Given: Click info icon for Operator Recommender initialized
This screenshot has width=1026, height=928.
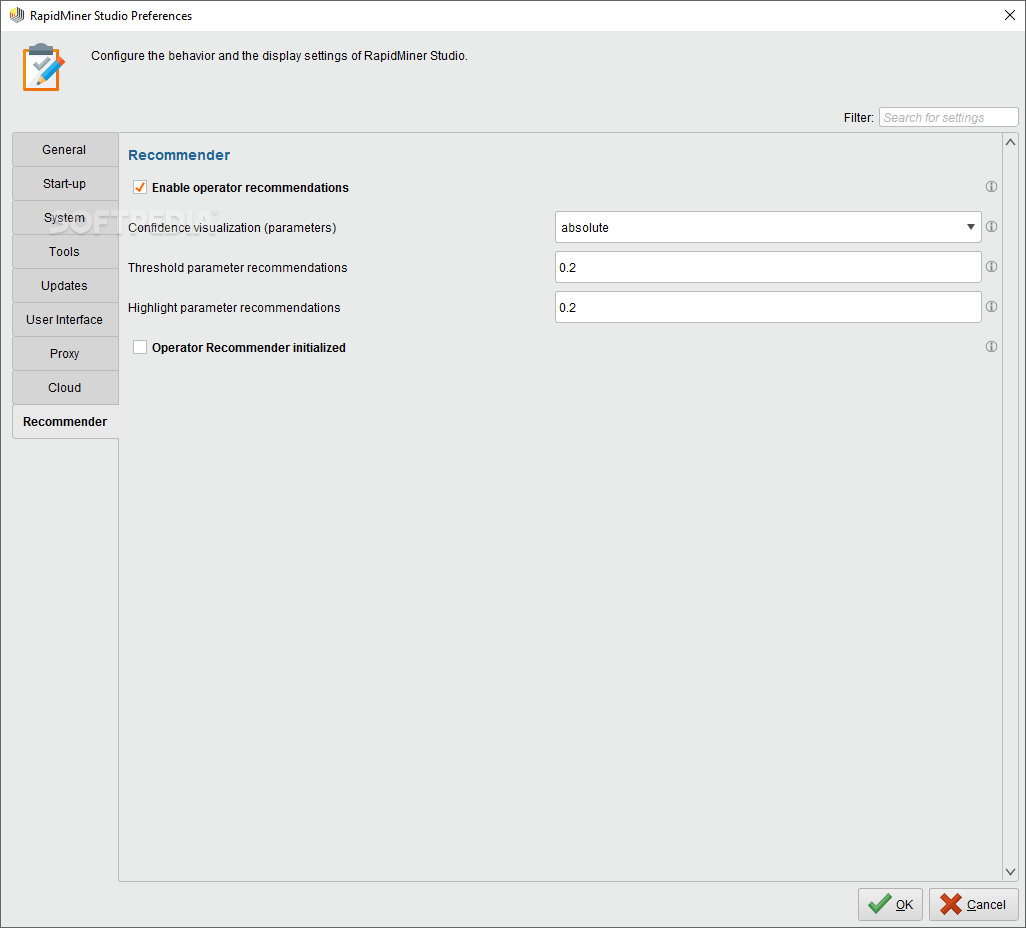Looking at the screenshot, I should click(x=991, y=346).
